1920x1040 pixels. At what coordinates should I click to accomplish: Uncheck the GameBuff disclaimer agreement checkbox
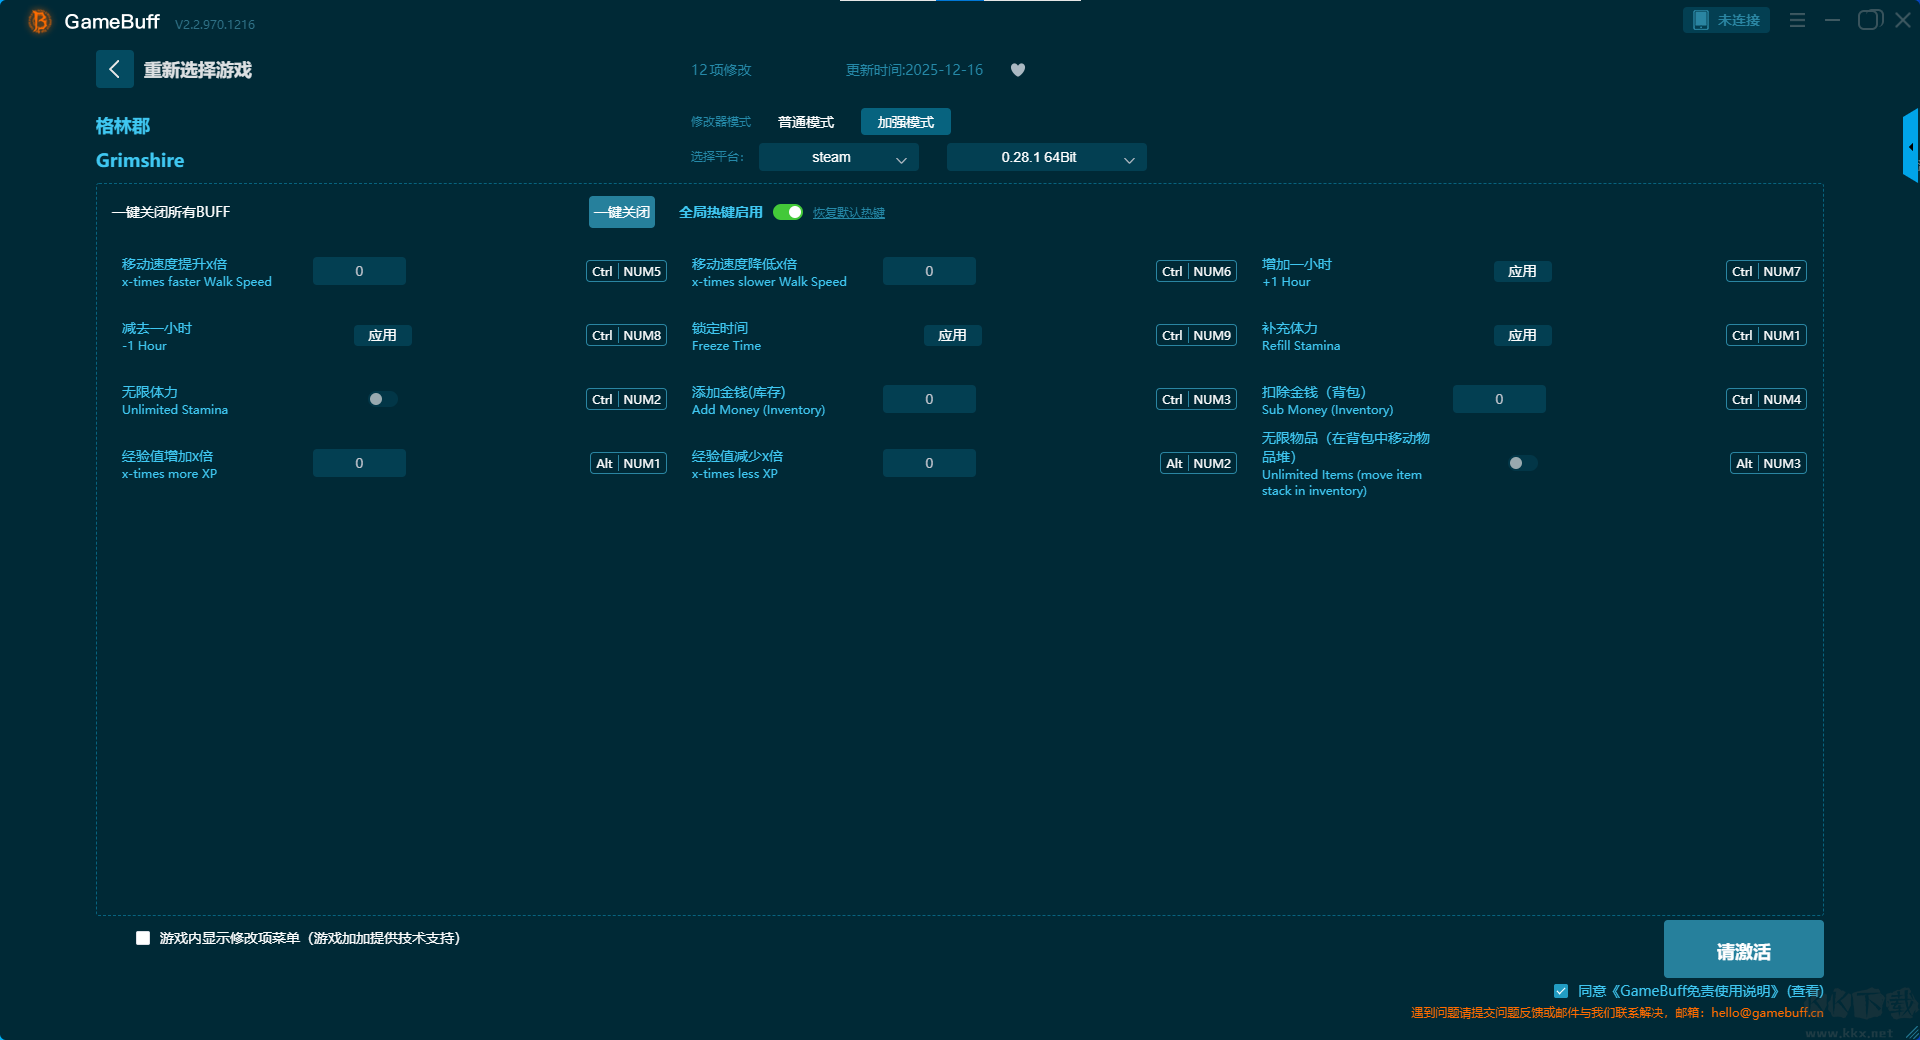(x=1561, y=991)
